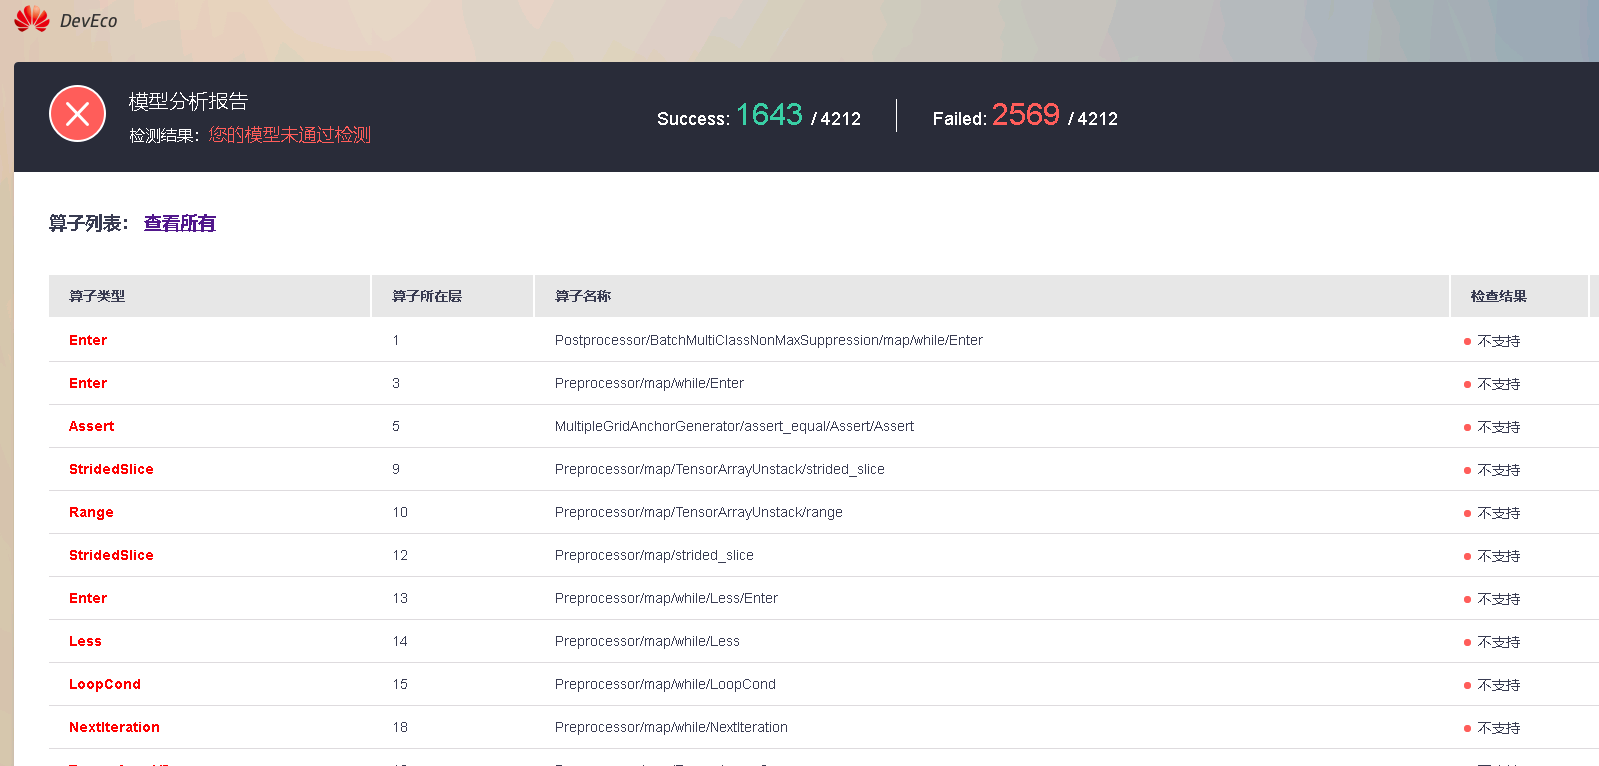Click the red status dot for NextIteration row
The image size is (1599, 766).
1467,728
